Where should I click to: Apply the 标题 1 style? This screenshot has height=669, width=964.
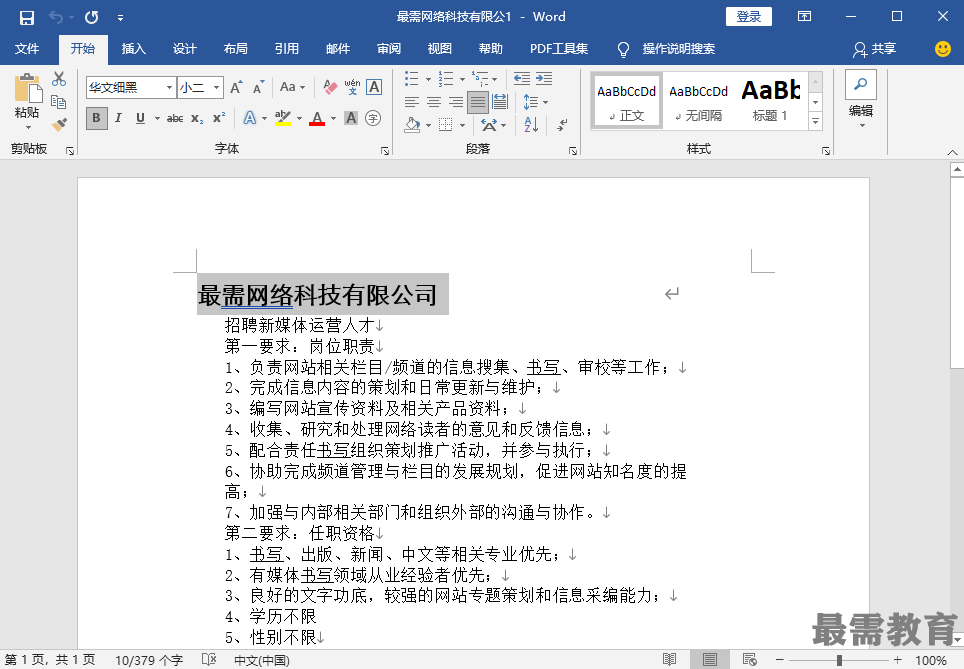point(770,101)
